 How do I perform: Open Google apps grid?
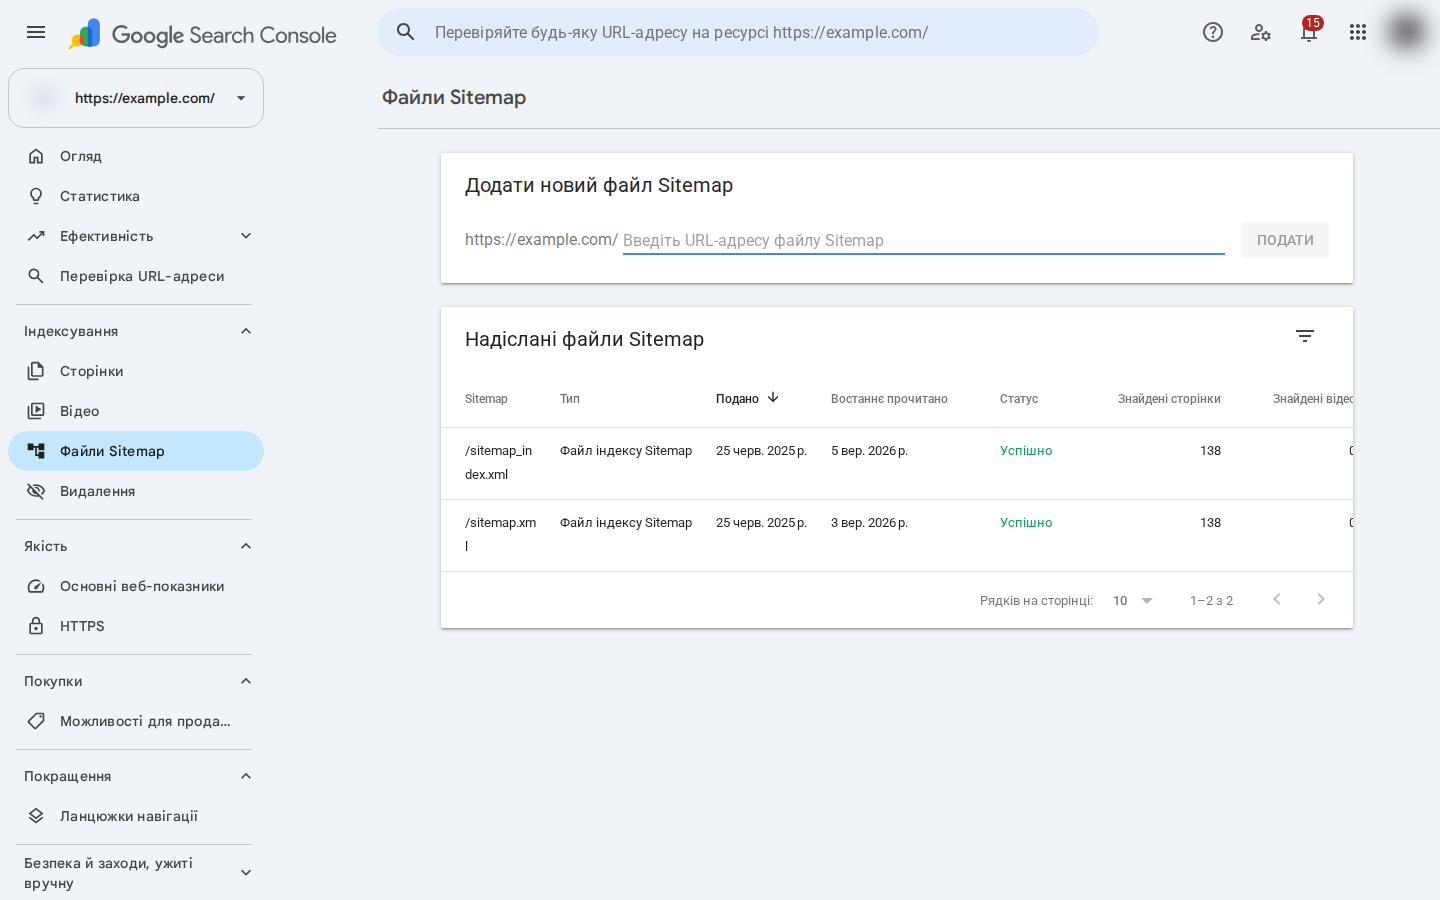click(x=1357, y=32)
